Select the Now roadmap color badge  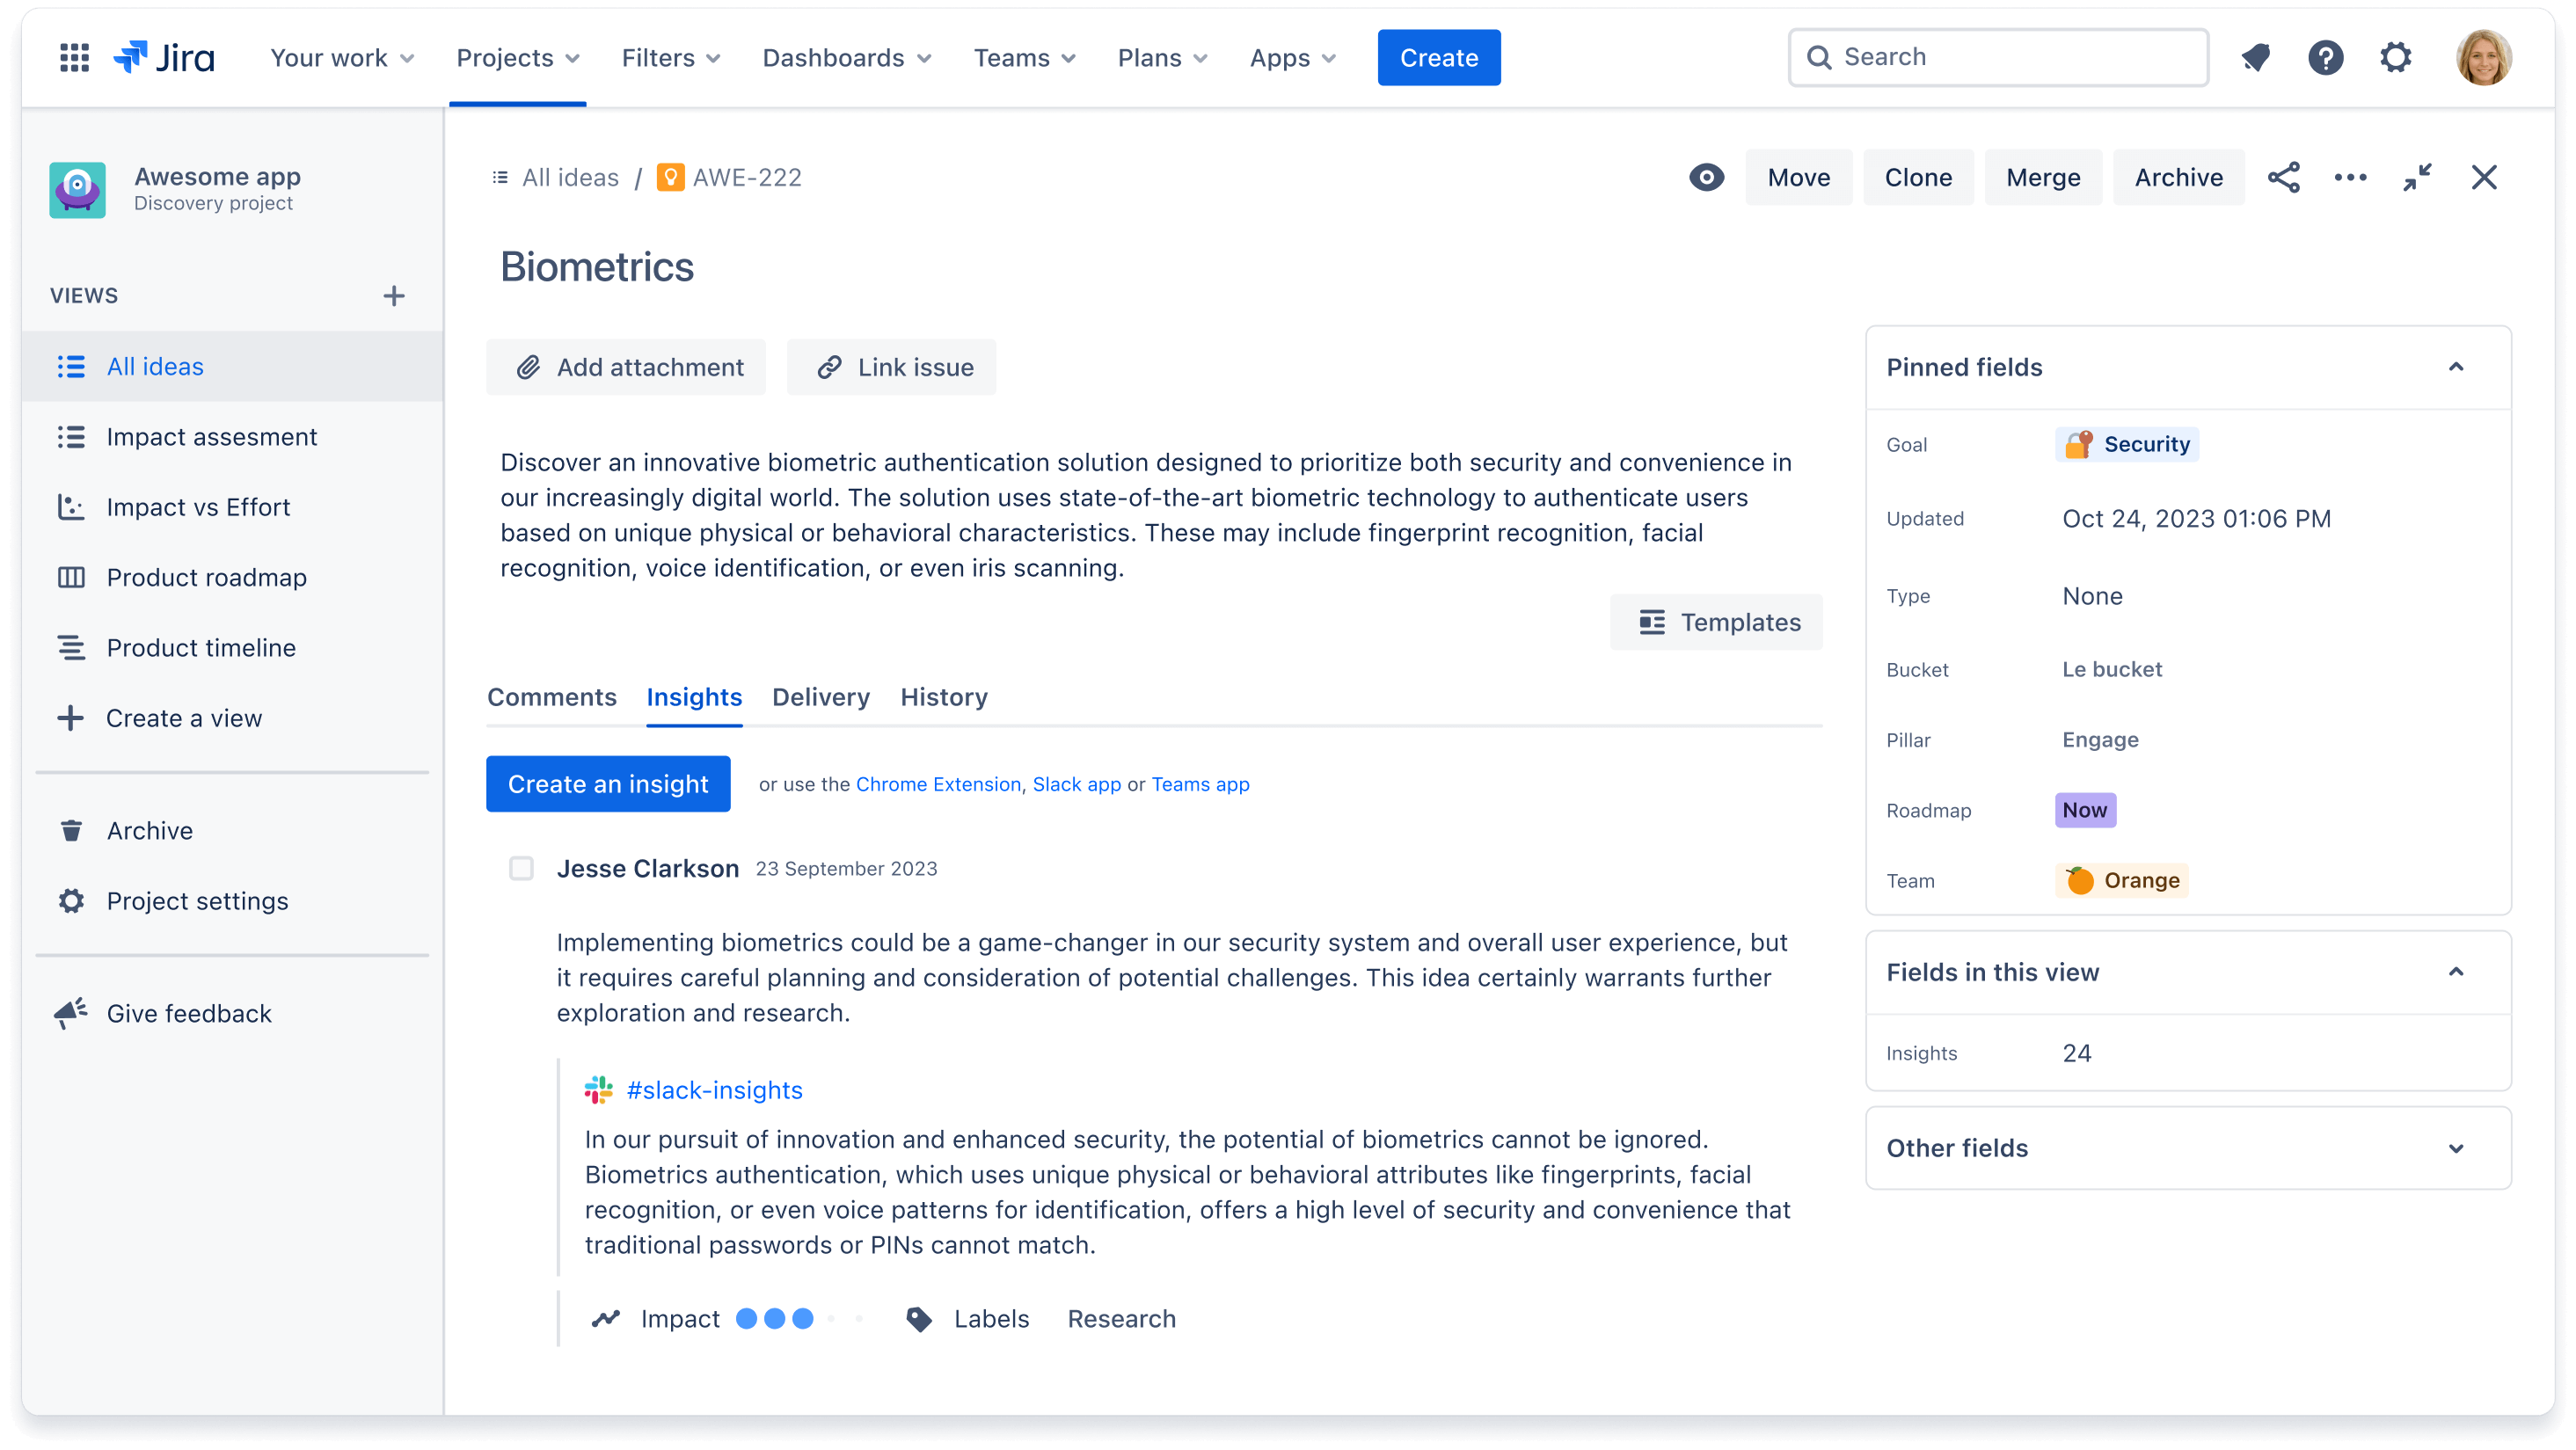[2084, 810]
